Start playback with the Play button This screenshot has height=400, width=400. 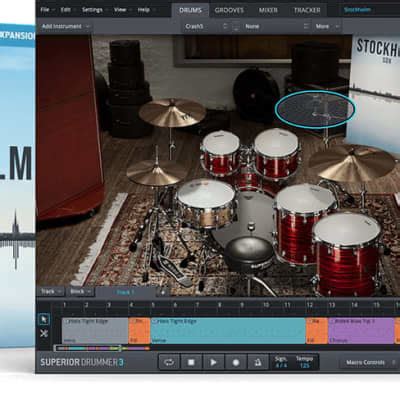pos(213,362)
